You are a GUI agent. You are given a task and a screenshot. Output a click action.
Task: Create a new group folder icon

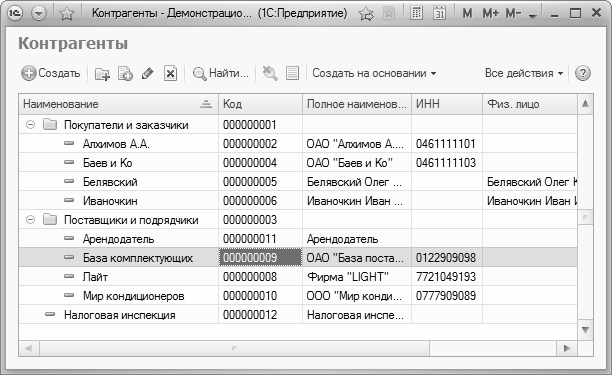(x=102, y=73)
